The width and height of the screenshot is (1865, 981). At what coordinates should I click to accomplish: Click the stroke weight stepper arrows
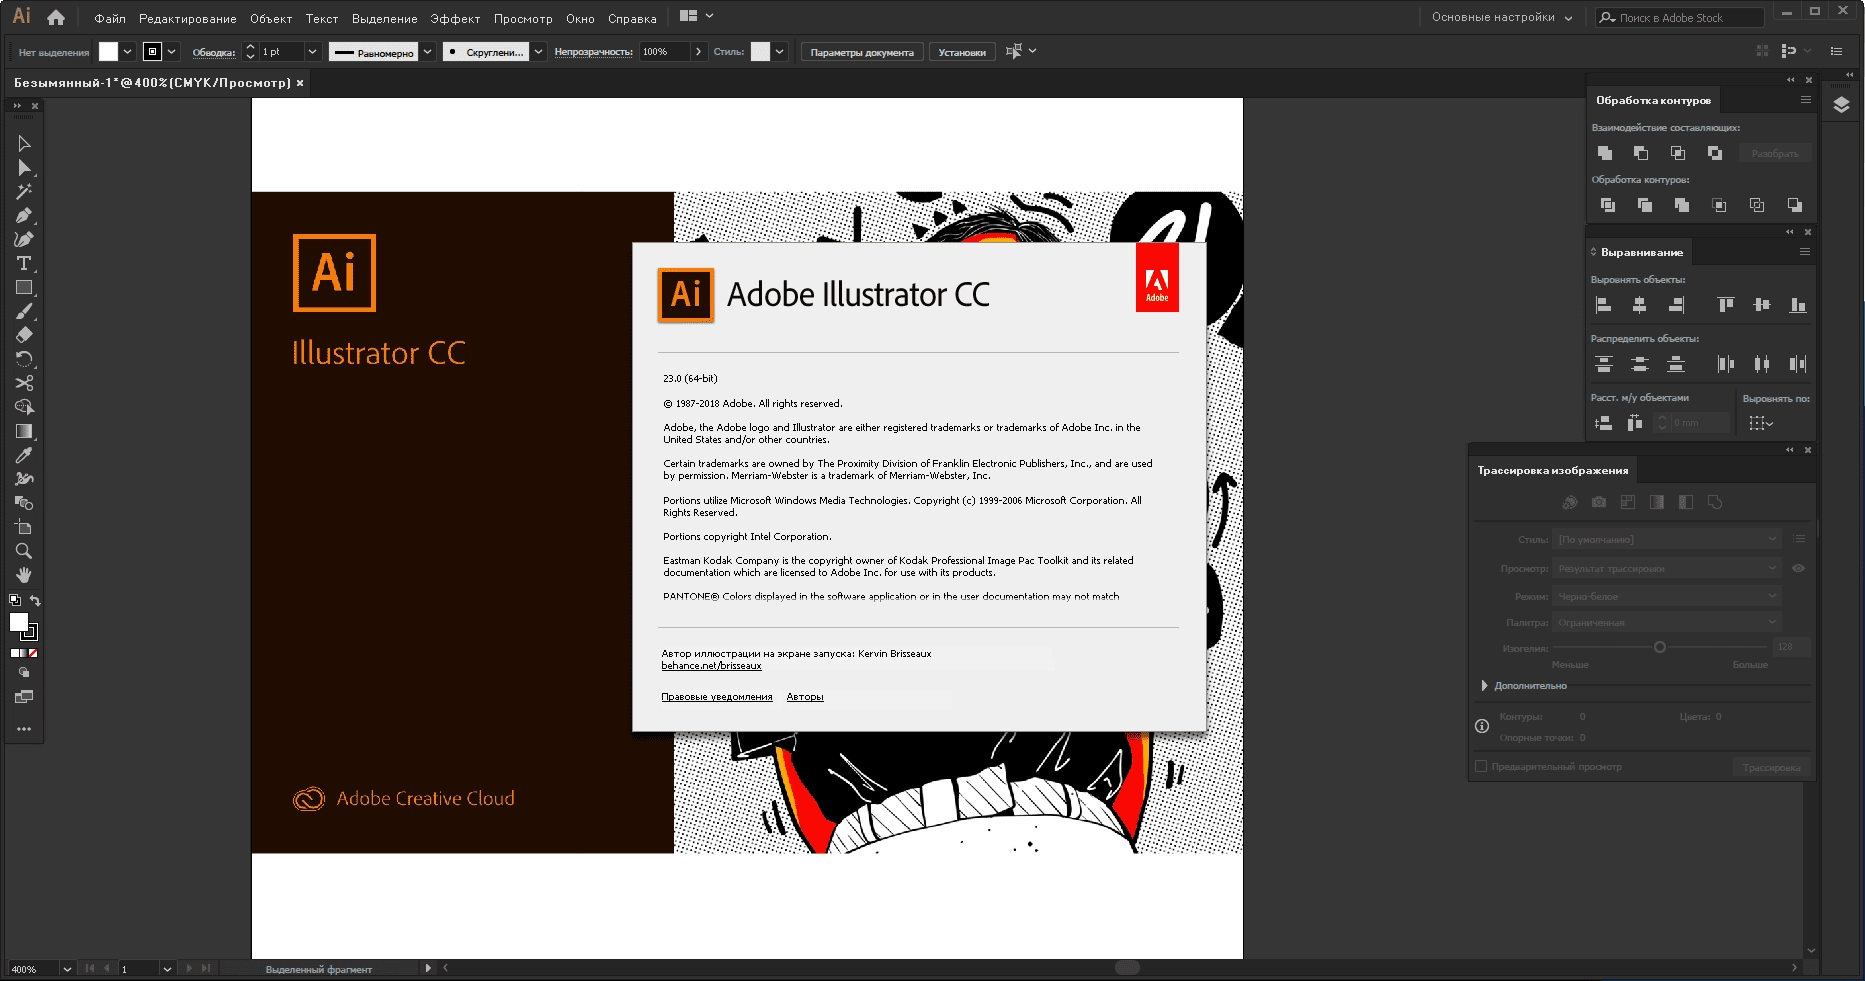250,52
